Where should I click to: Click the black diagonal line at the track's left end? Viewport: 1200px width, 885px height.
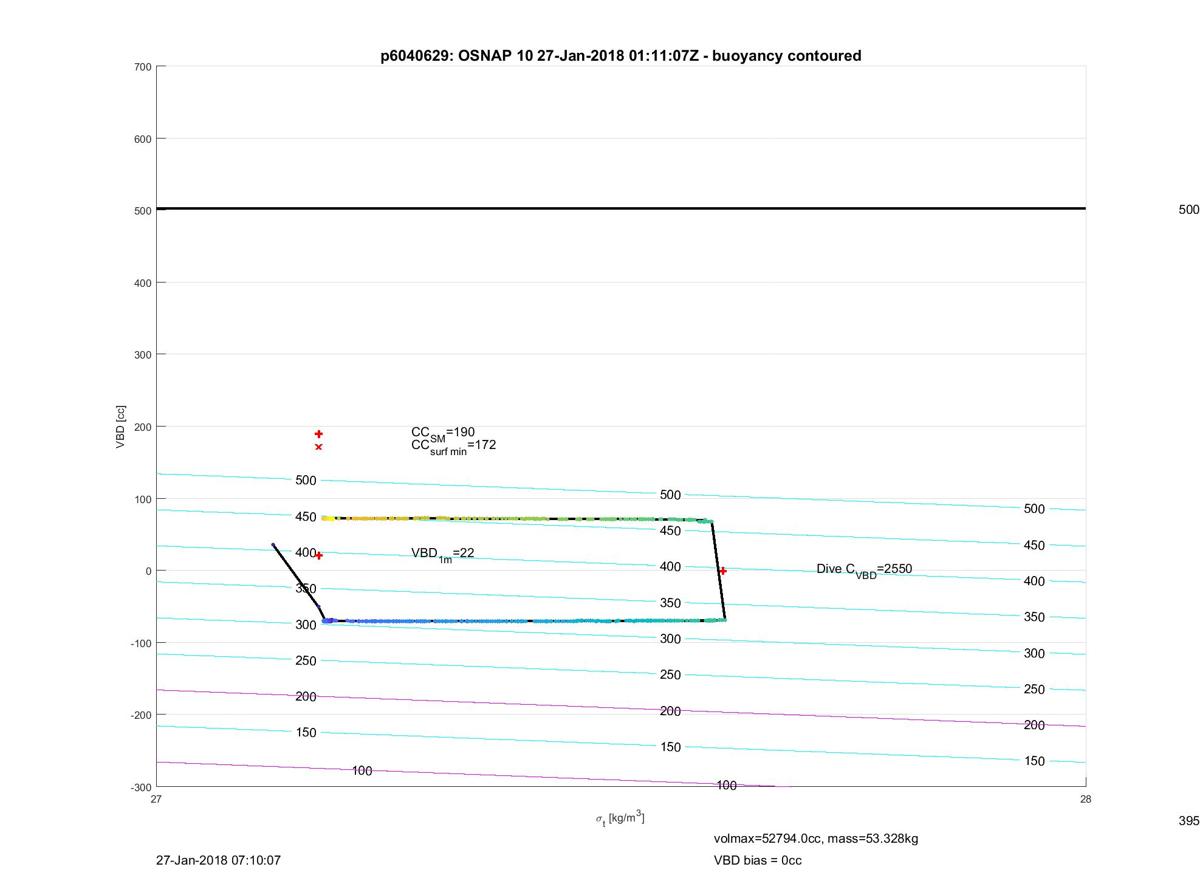(x=297, y=580)
